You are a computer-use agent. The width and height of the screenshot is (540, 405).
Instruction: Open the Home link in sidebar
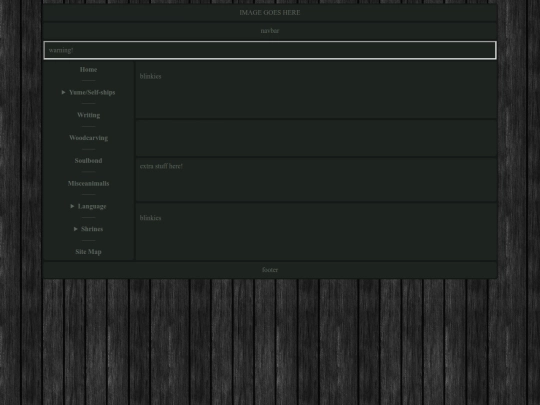pos(88,70)
